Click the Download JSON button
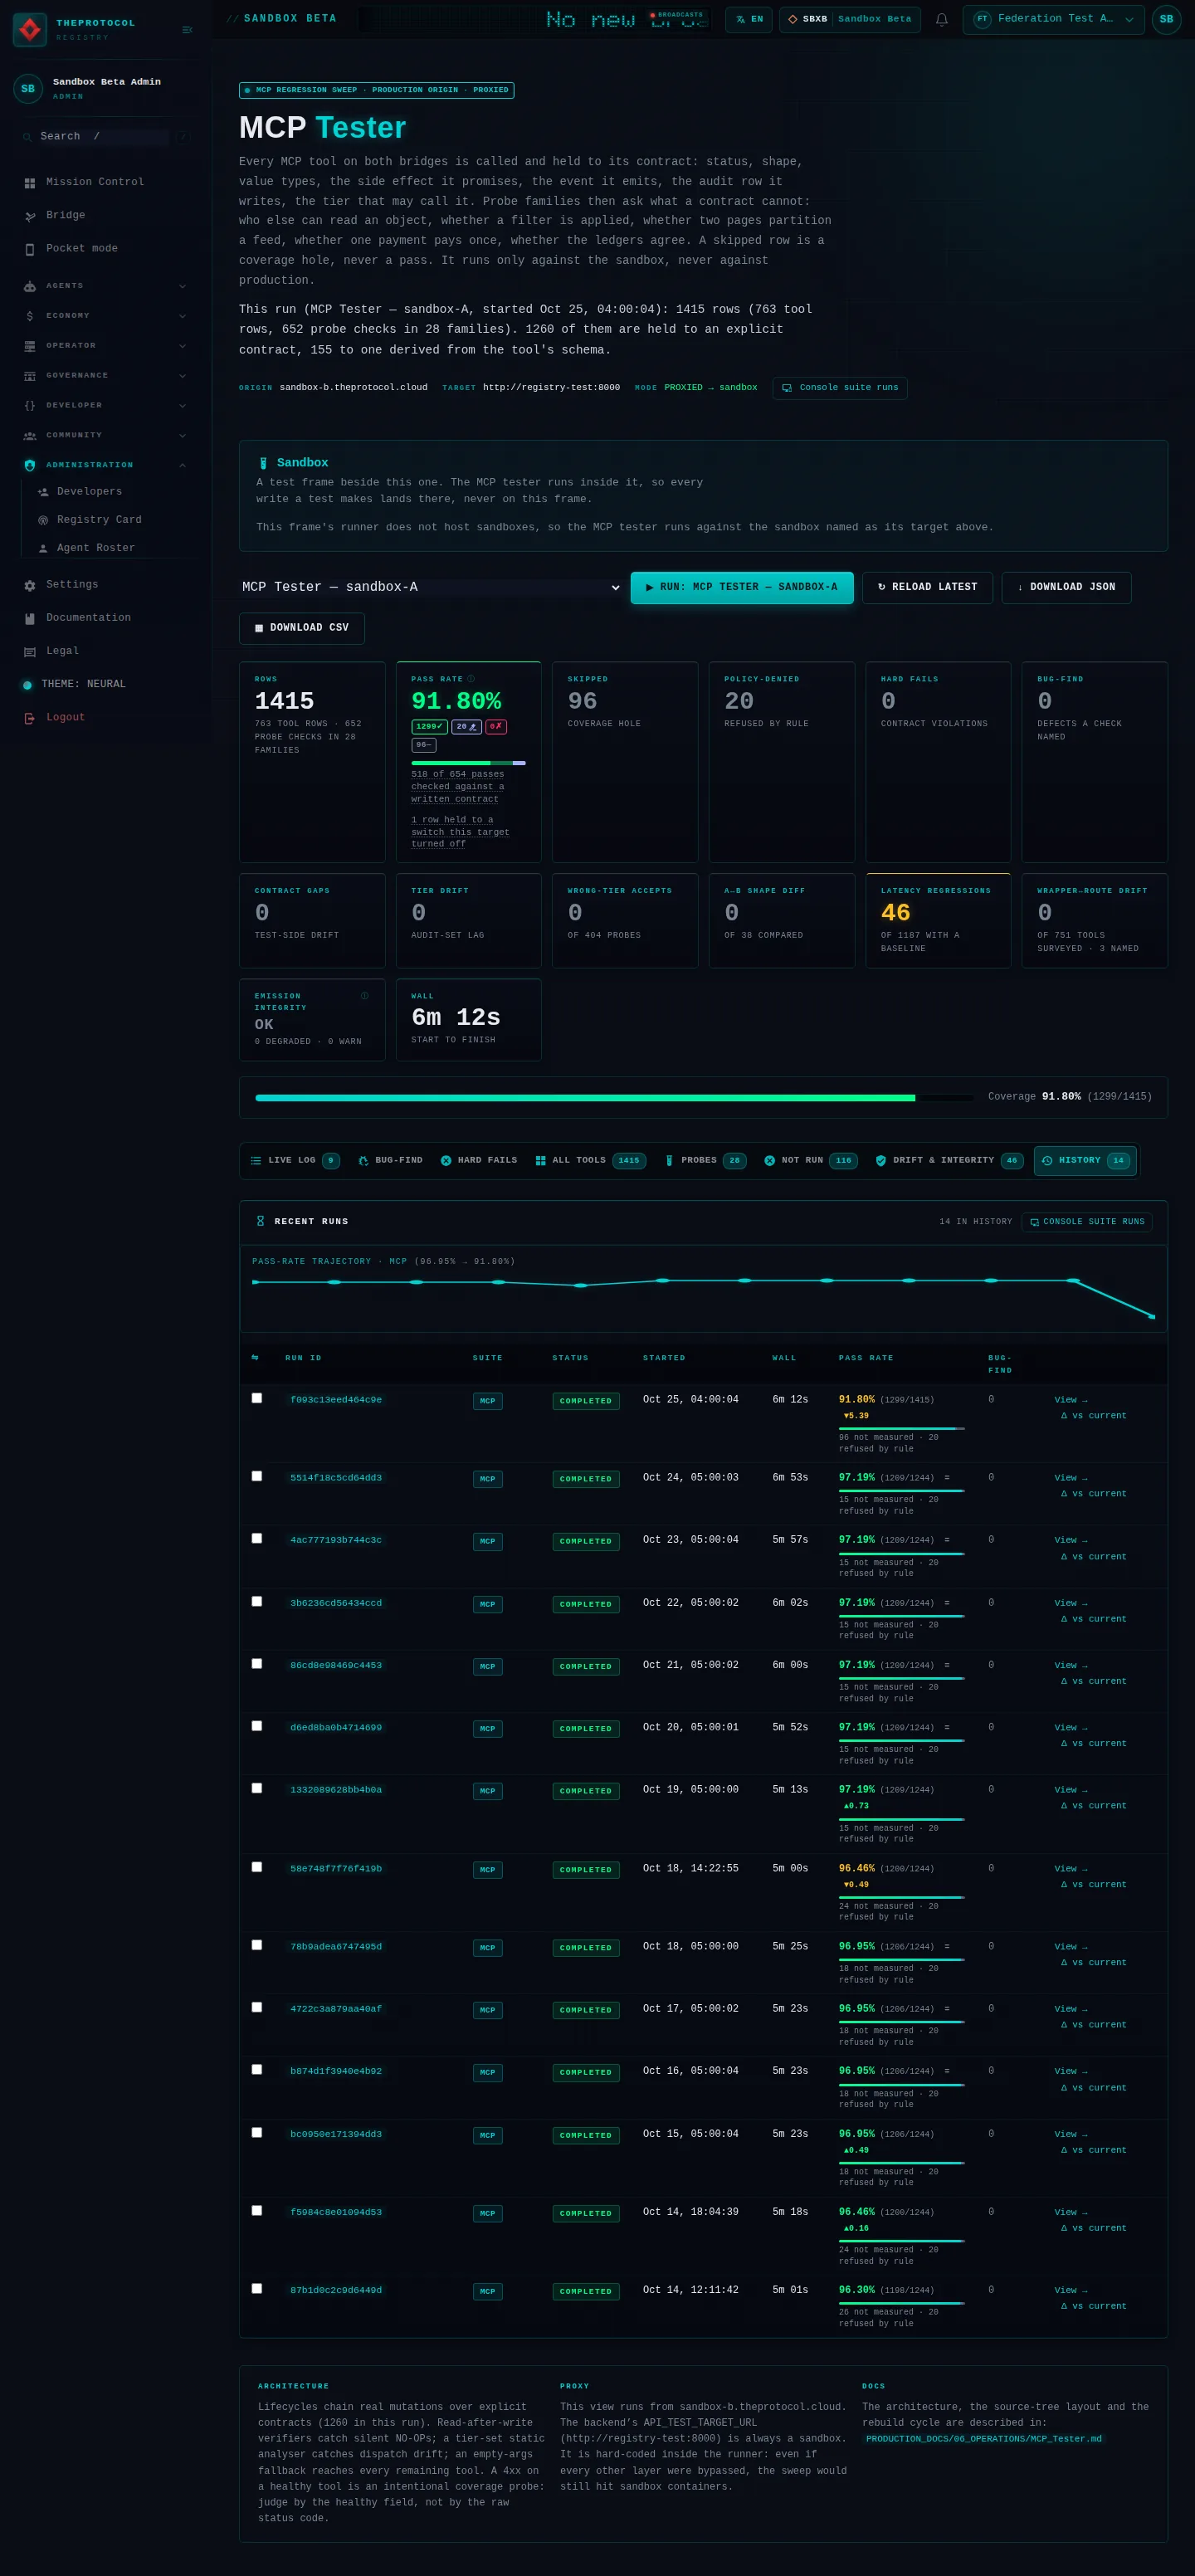The width and height of the screenshot is (1195, 2576). click(x=1066, y=588)
